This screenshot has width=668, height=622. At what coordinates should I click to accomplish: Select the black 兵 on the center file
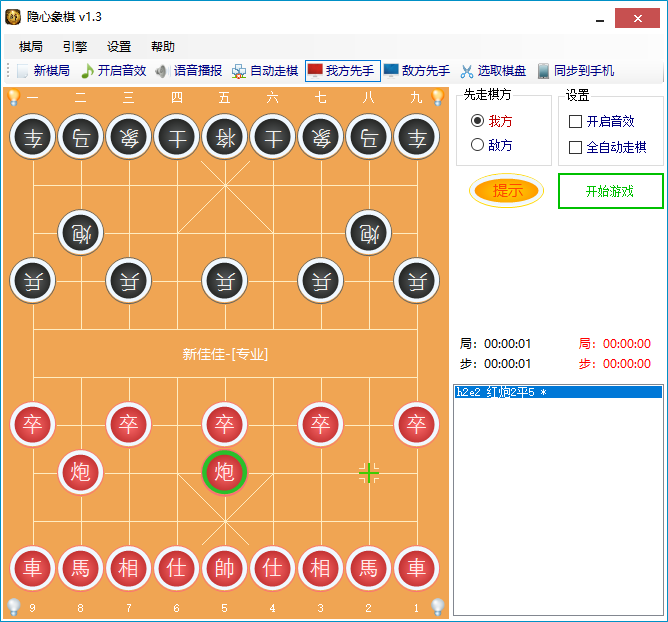(x=225, y=281)
